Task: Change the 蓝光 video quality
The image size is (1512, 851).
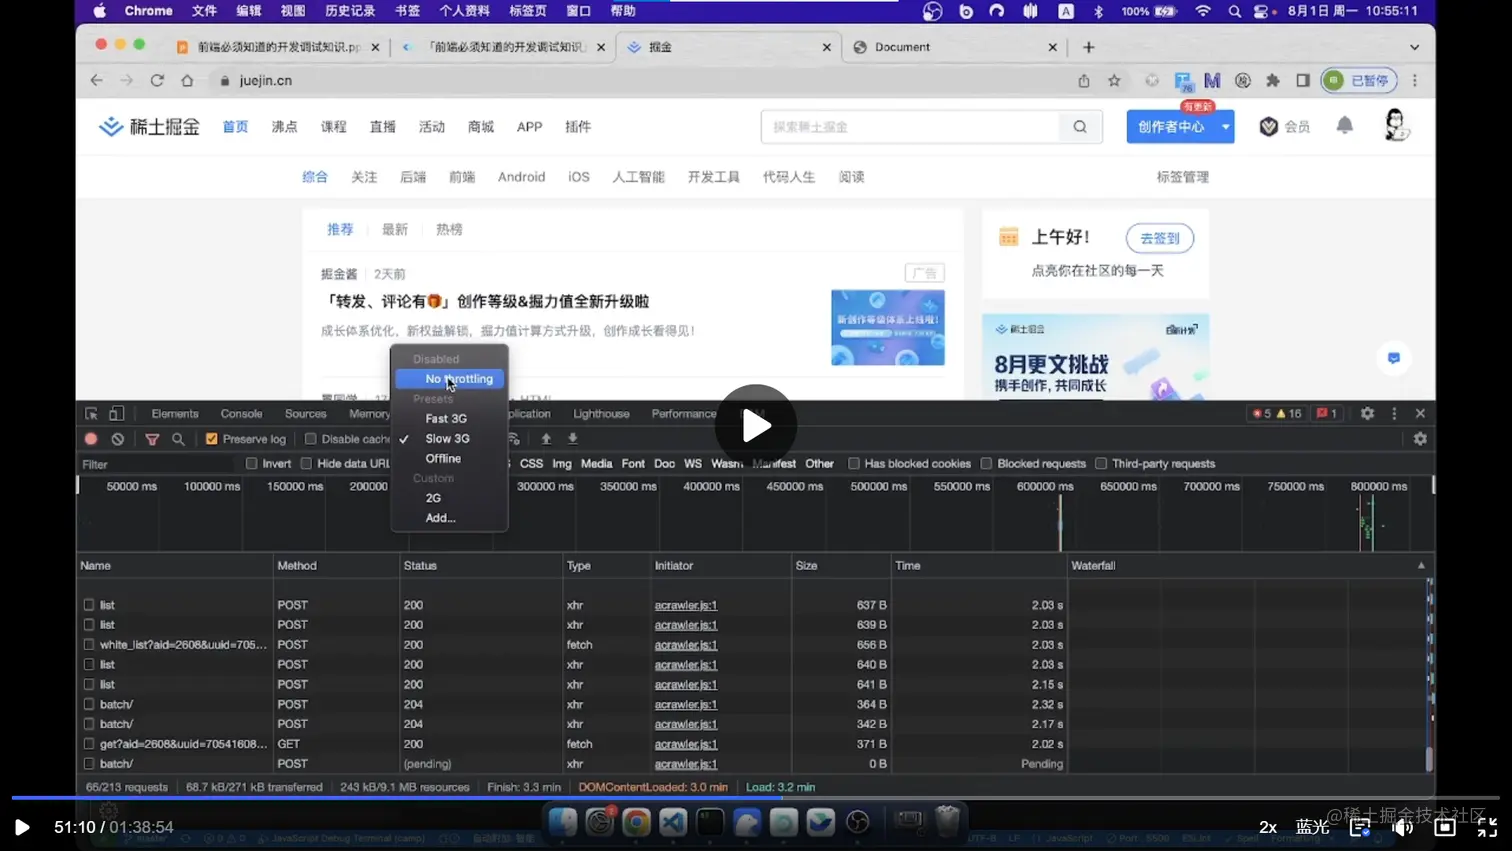Action: pyautogui.click(x=1312, y=827)
